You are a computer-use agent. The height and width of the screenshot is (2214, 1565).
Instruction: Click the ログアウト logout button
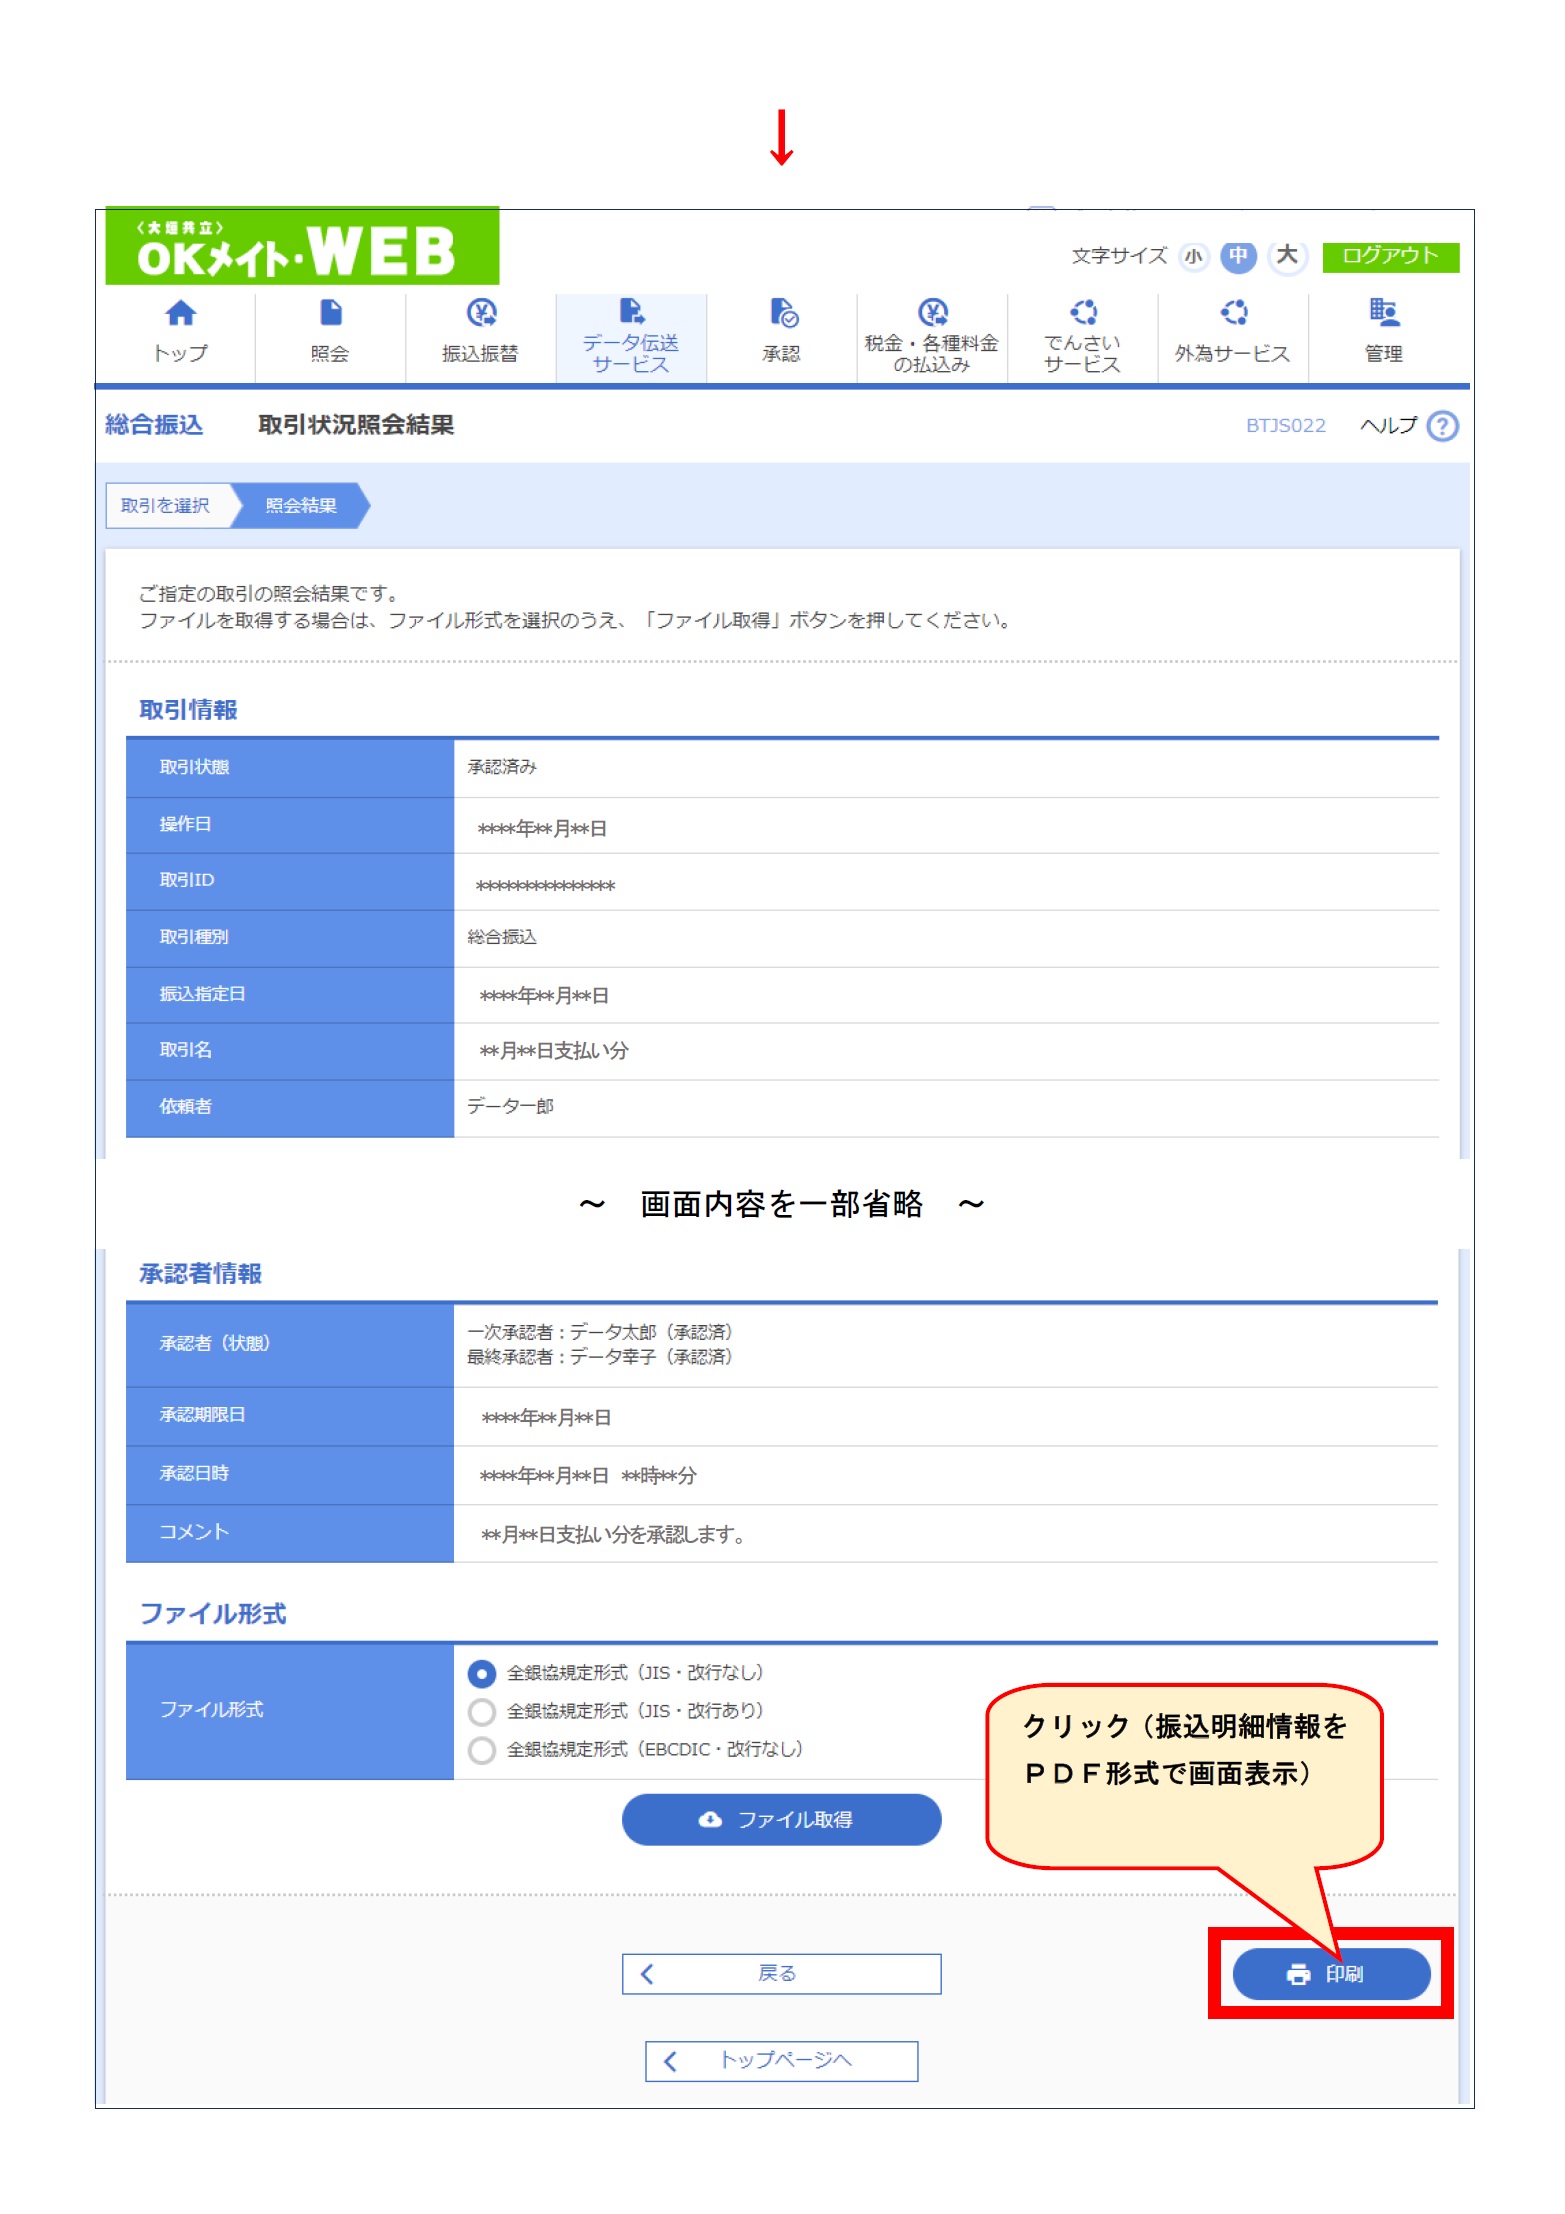[x=1389, y=256]
